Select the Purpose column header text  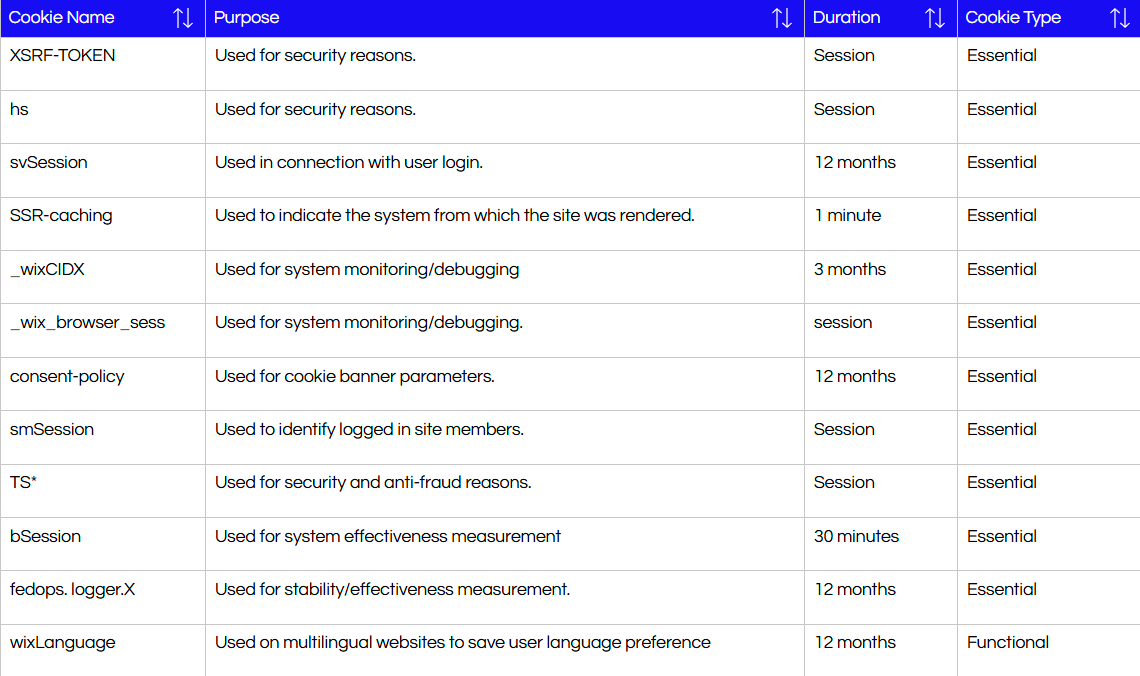(x=247, y=18)
